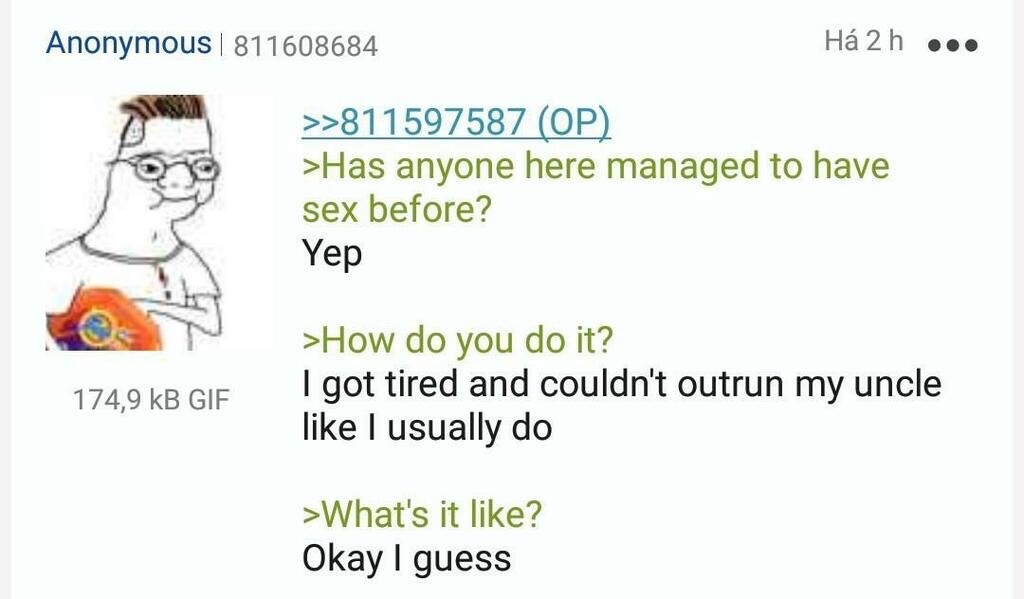
Task: Open the three-dot post options menu
Action: click(953, 45)
